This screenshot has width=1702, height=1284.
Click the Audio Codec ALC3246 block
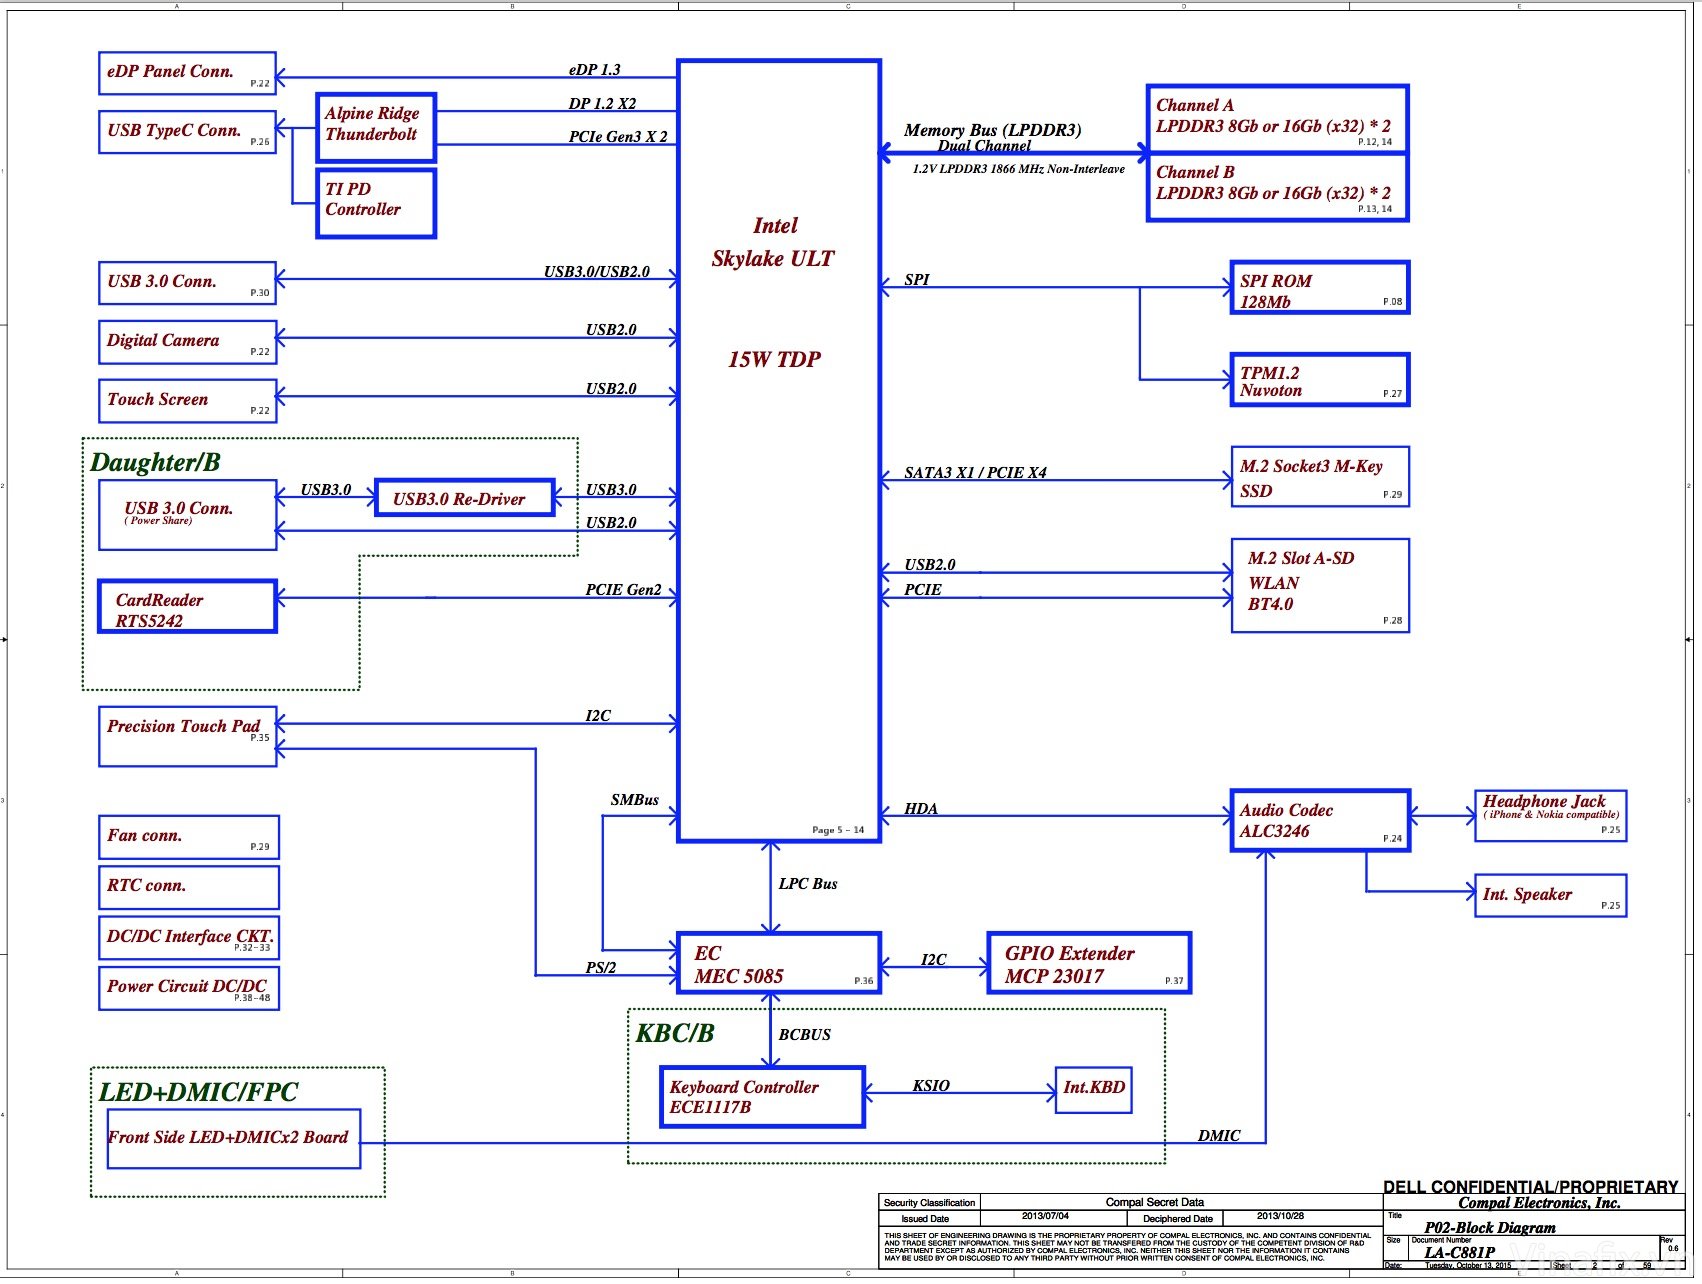(1320, 821)
